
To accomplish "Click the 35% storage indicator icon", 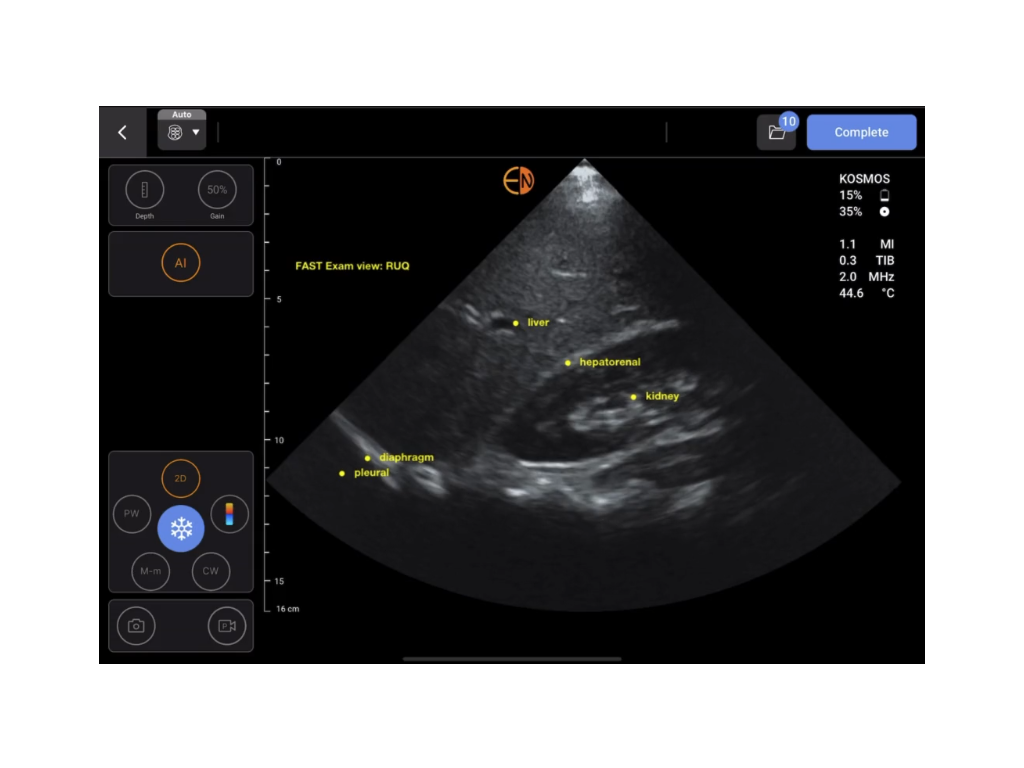I will click(x=884, y=212).
